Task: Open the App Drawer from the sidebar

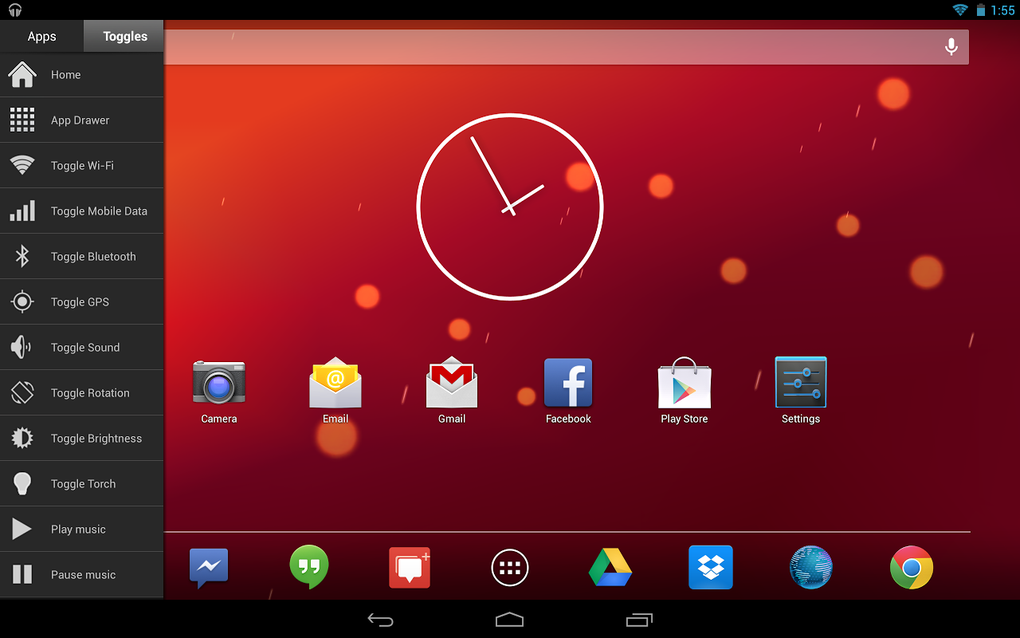Action: [x=80, y=119]
